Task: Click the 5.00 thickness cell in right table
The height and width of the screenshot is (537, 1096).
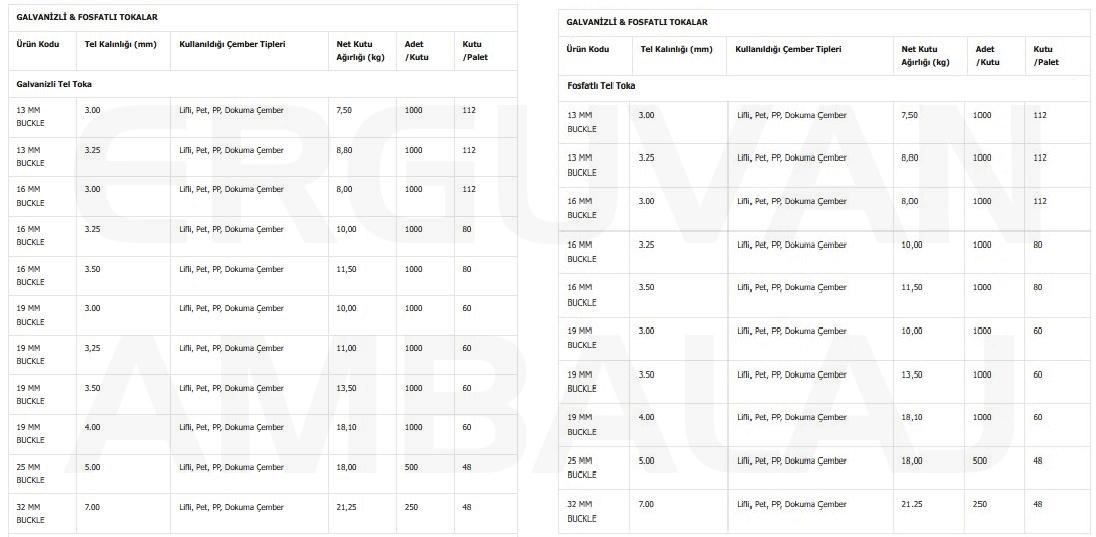Action: (647, 461)
